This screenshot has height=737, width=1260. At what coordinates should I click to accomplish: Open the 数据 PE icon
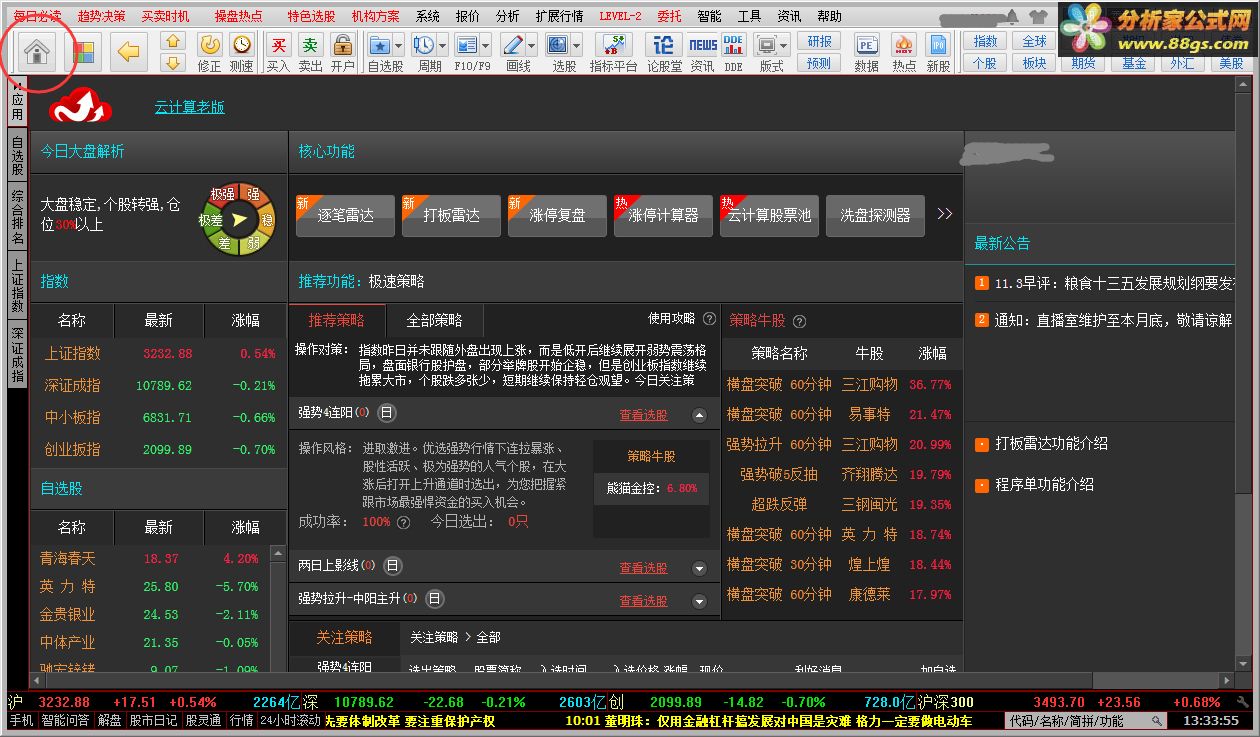click(x=867, y=45)
